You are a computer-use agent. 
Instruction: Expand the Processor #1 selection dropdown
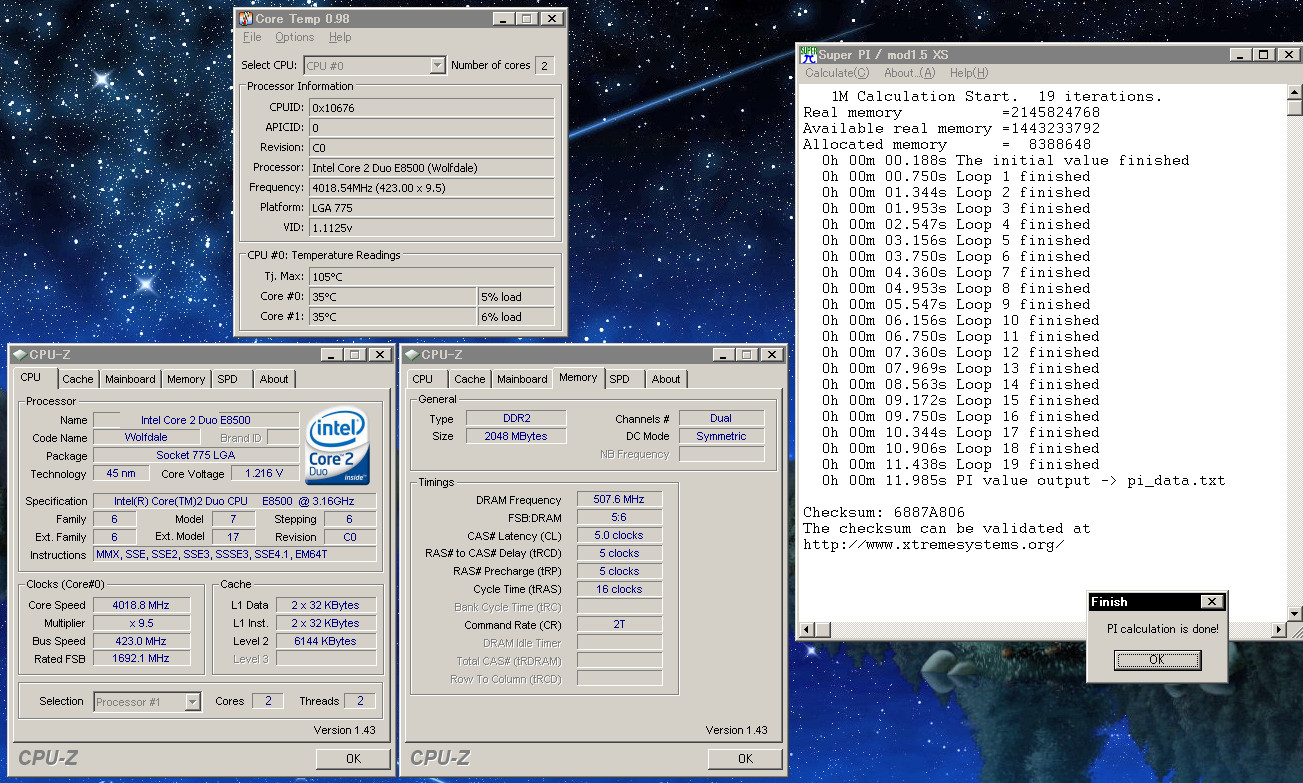pyautogui.click(x=193, y=702)
